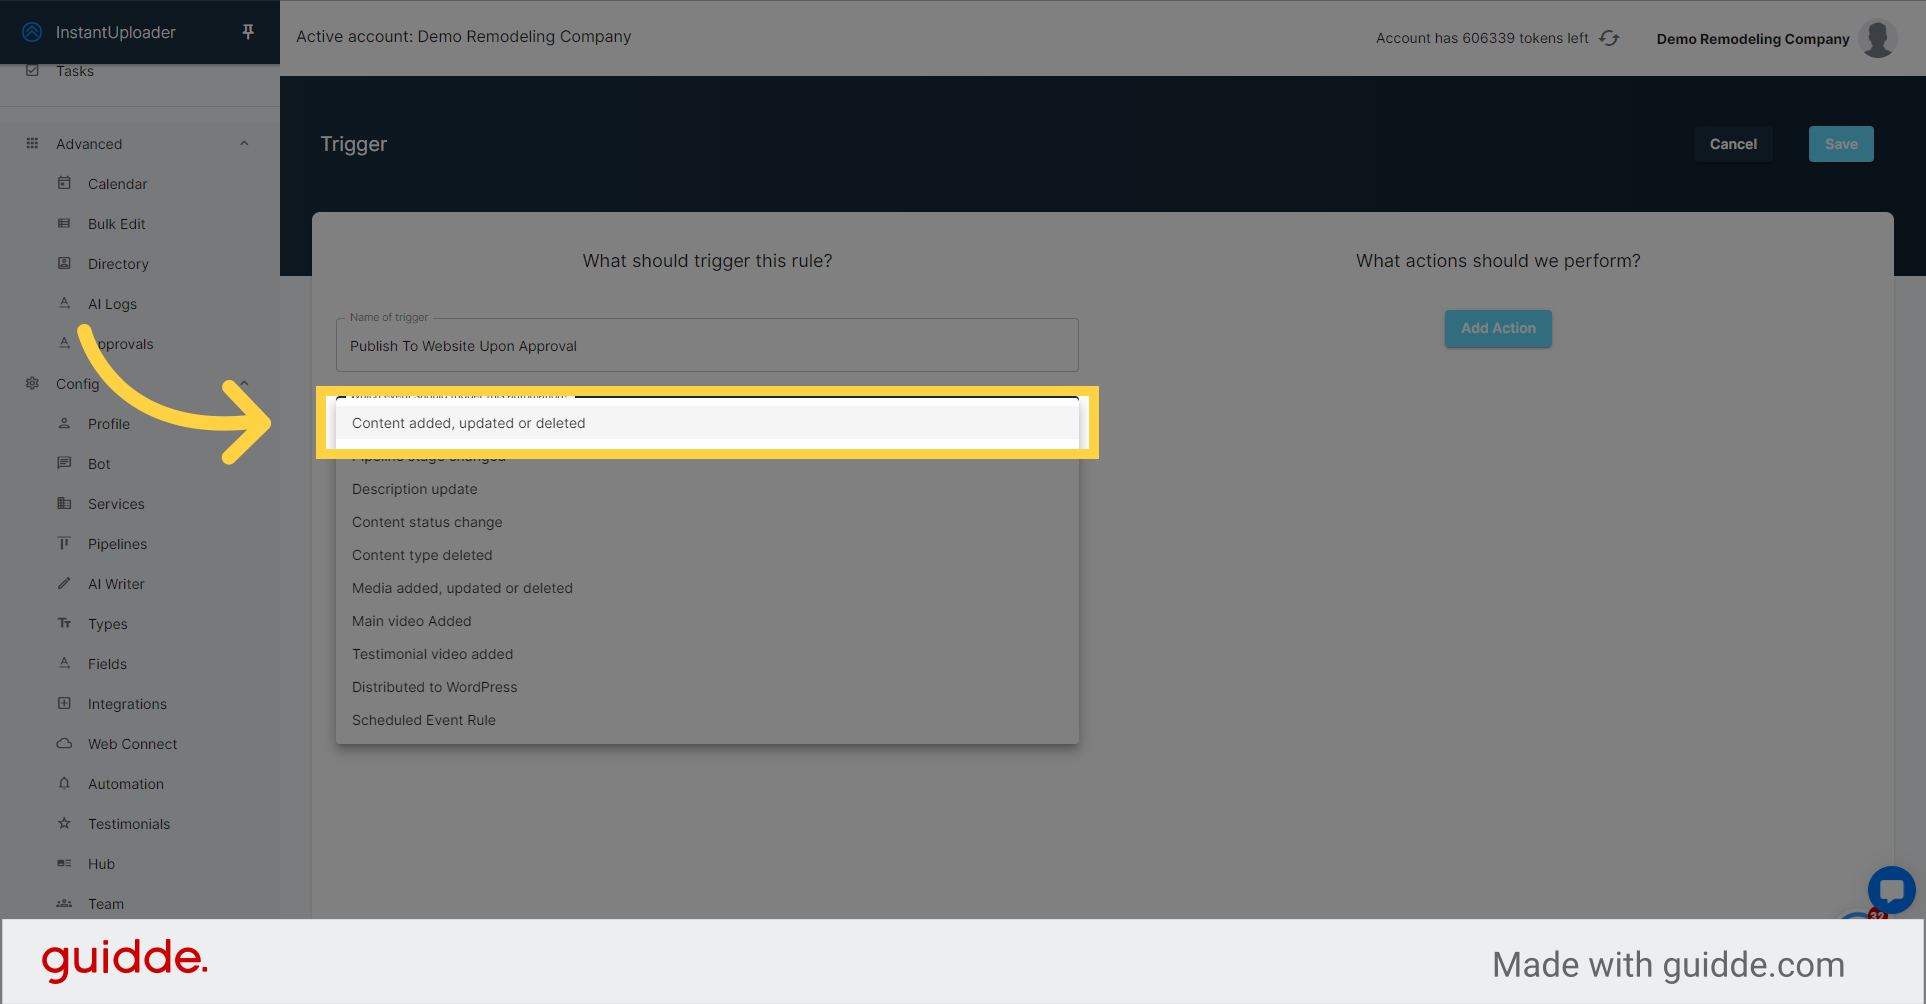
Task: Select Tasks in the sidebar
Action: pos(75,70)
